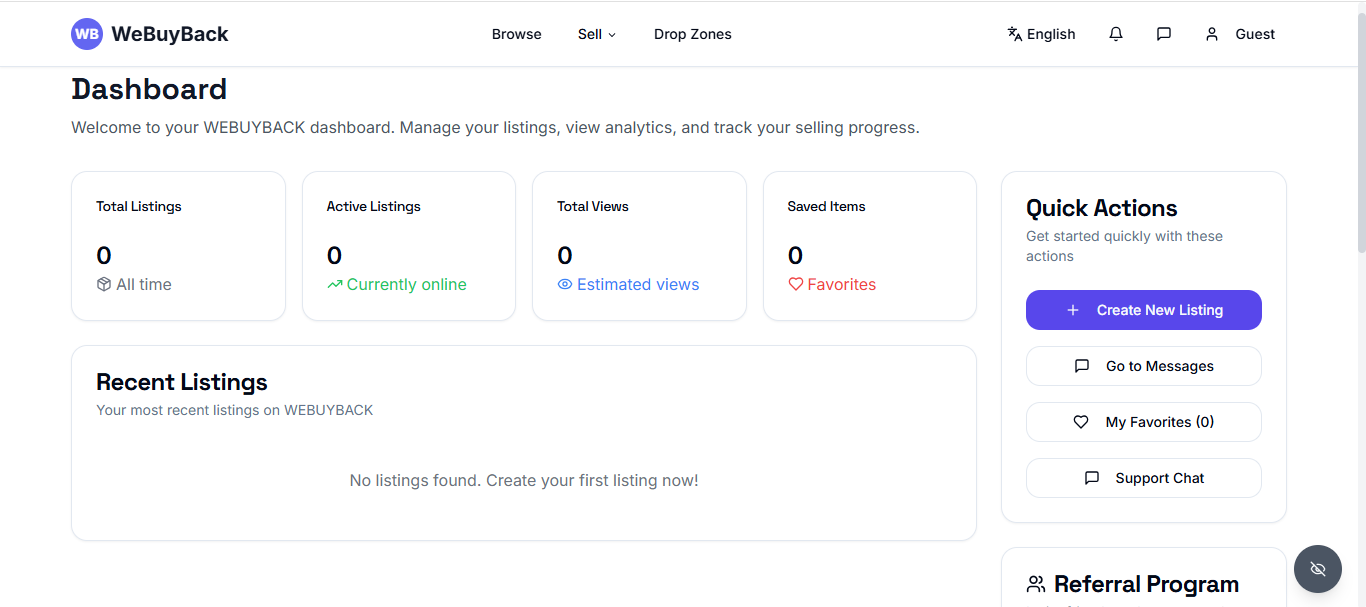The width and height of the screenshot is (1366, 607).
Task: Click the Welcome to your WEBUYBACK dashboard text
Action: 495,128
